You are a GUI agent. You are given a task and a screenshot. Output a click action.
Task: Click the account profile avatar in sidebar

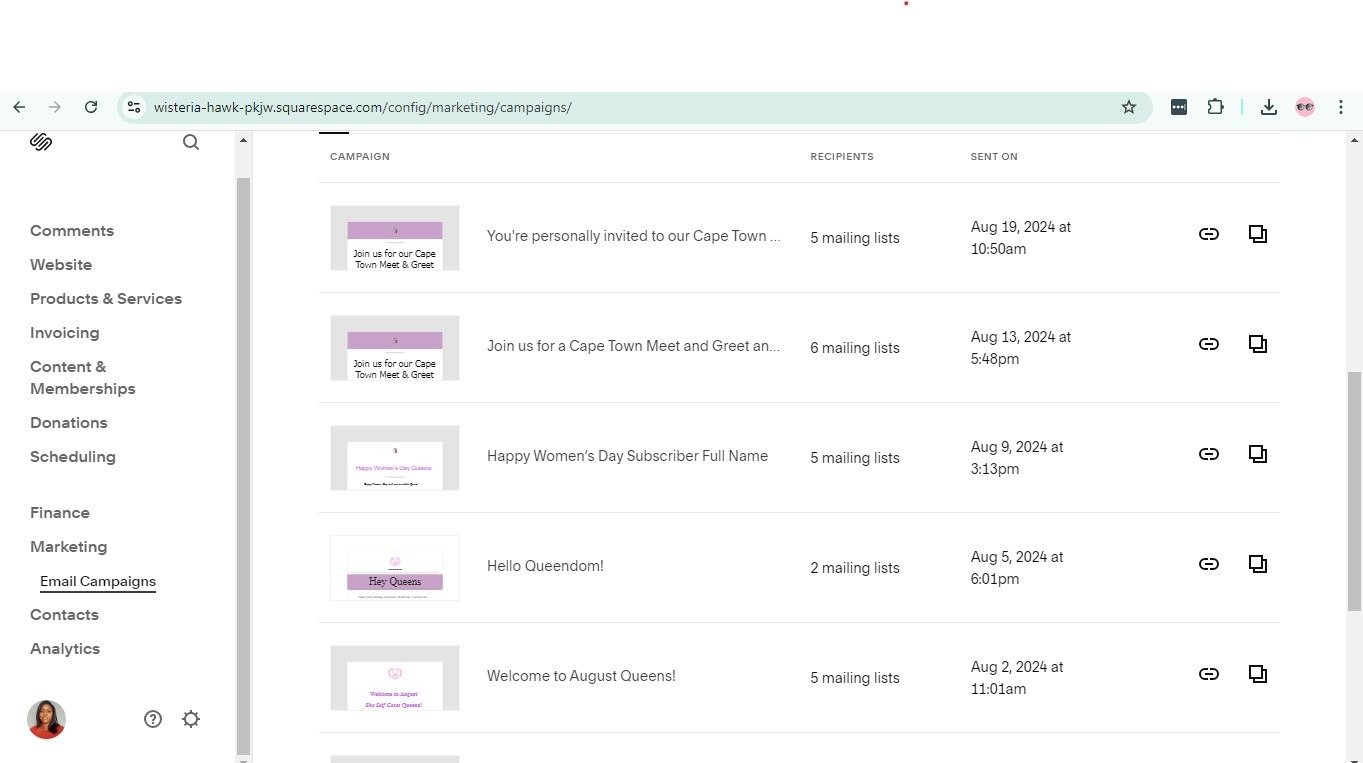pyautogui.click(x=46, y=719)
